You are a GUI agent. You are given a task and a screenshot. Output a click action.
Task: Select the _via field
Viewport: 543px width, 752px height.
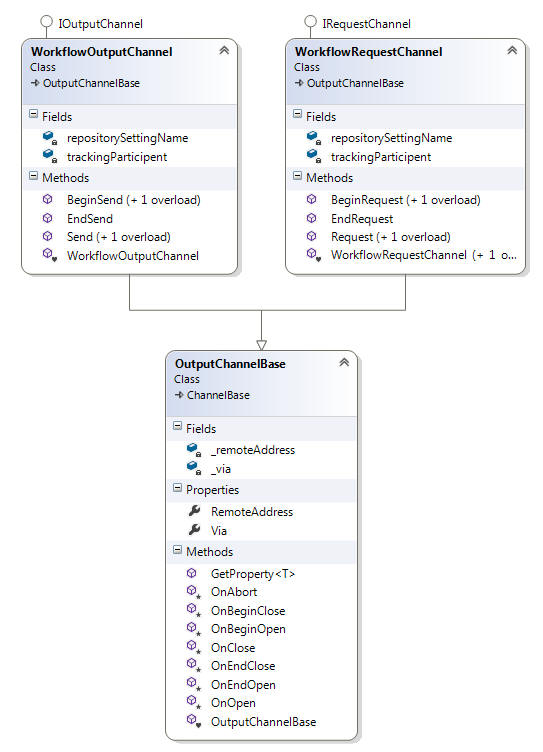pos(221,469)
